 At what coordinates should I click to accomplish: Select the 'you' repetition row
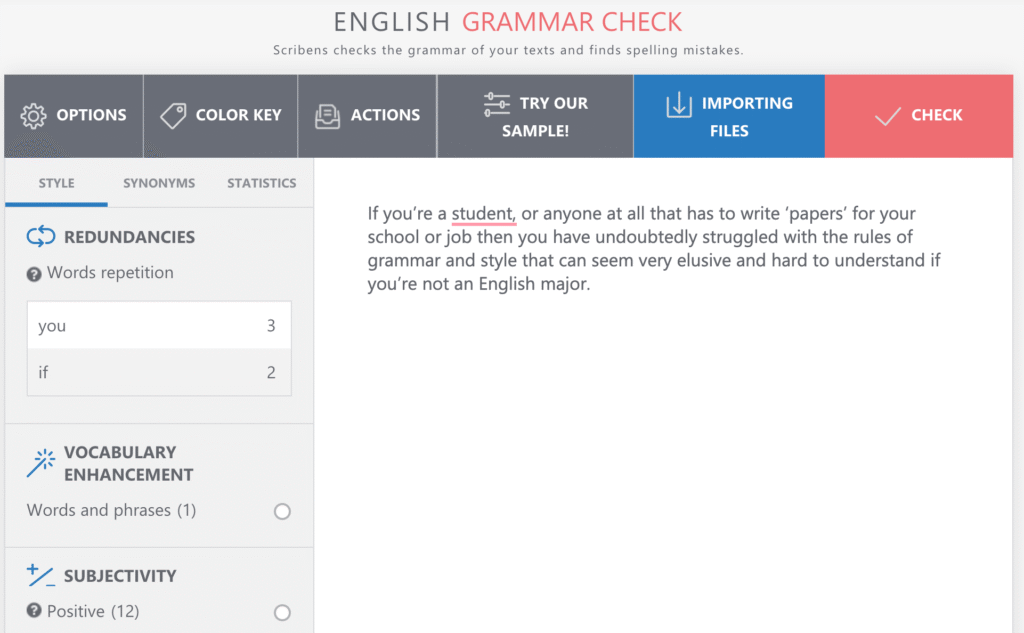pos(159,325)
